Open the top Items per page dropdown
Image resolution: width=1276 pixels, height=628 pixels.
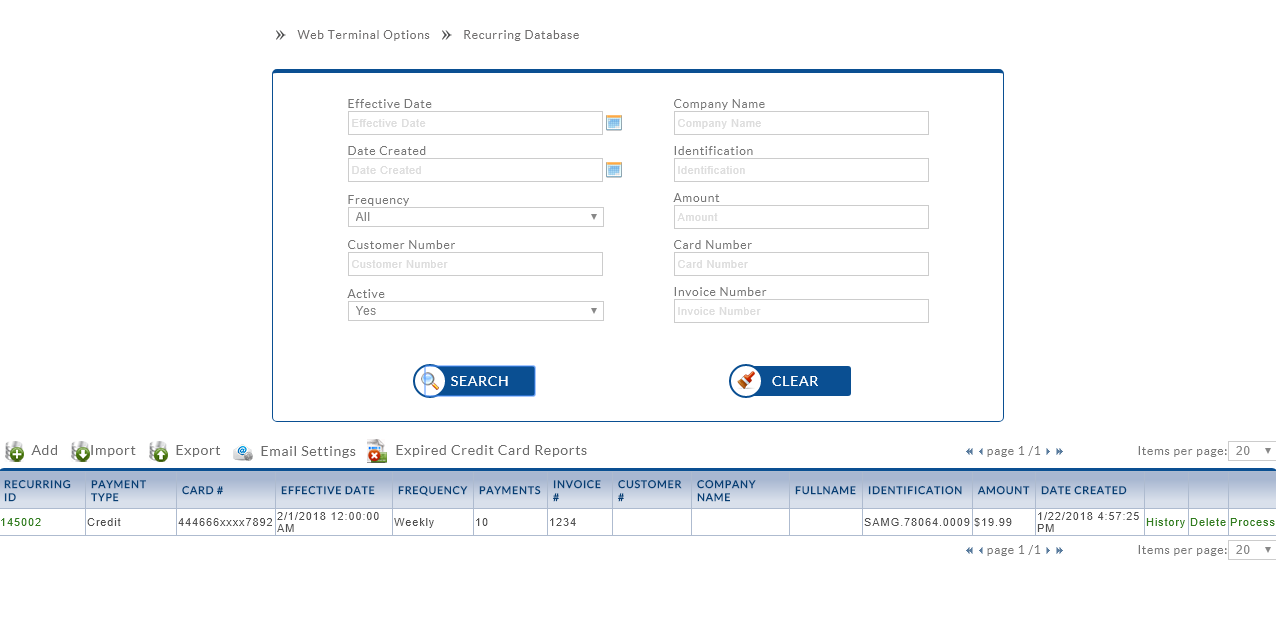tap(1251, 451)
